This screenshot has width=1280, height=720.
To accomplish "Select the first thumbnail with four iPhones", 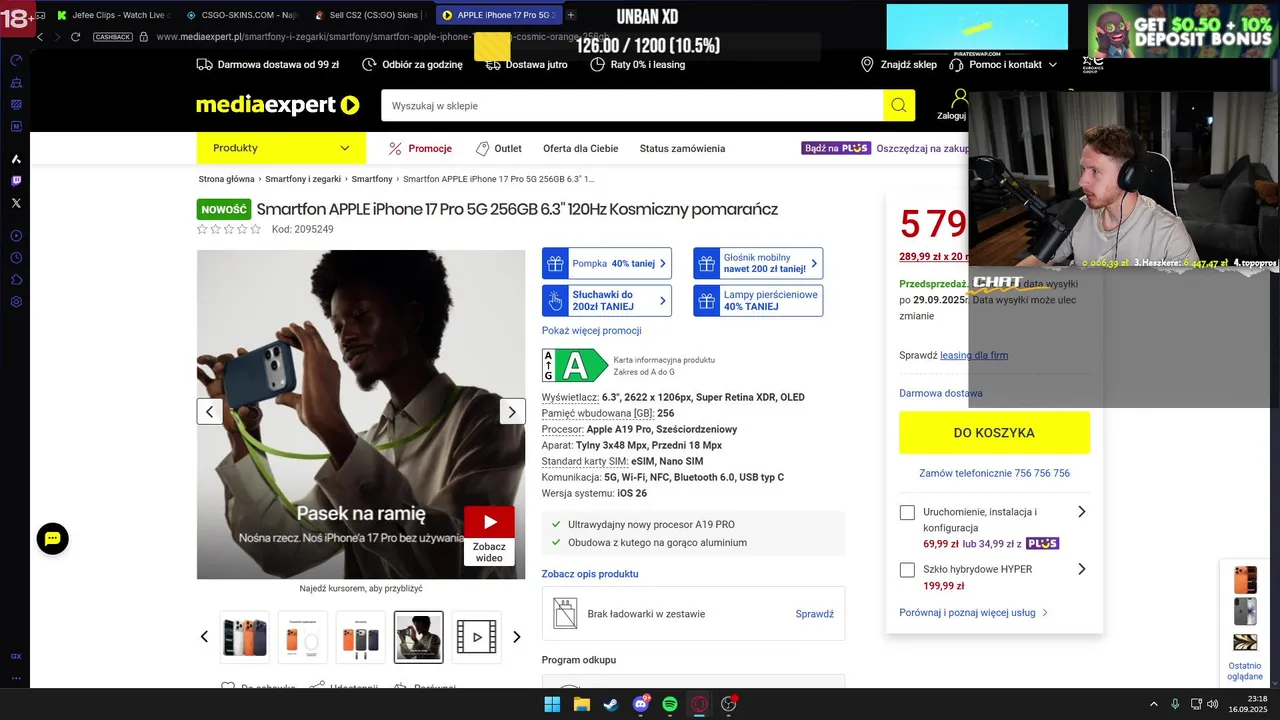I will (245, 637).
